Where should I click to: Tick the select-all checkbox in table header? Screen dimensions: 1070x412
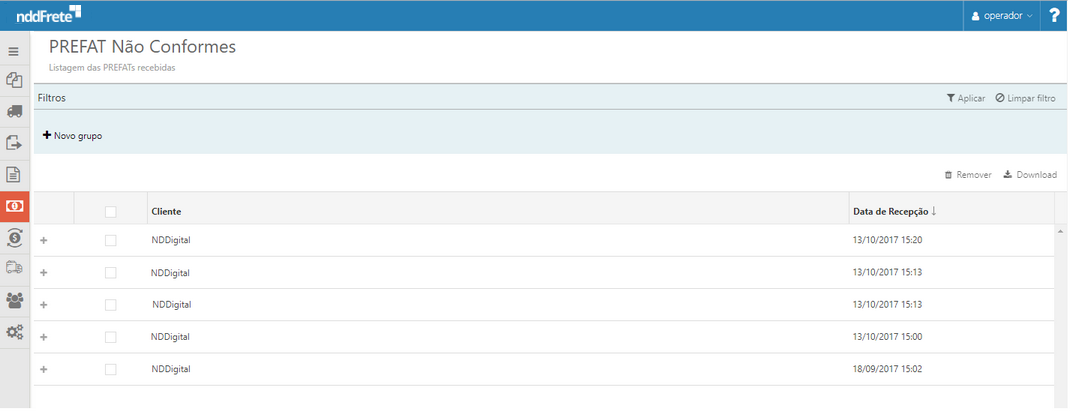coord(110,211)
